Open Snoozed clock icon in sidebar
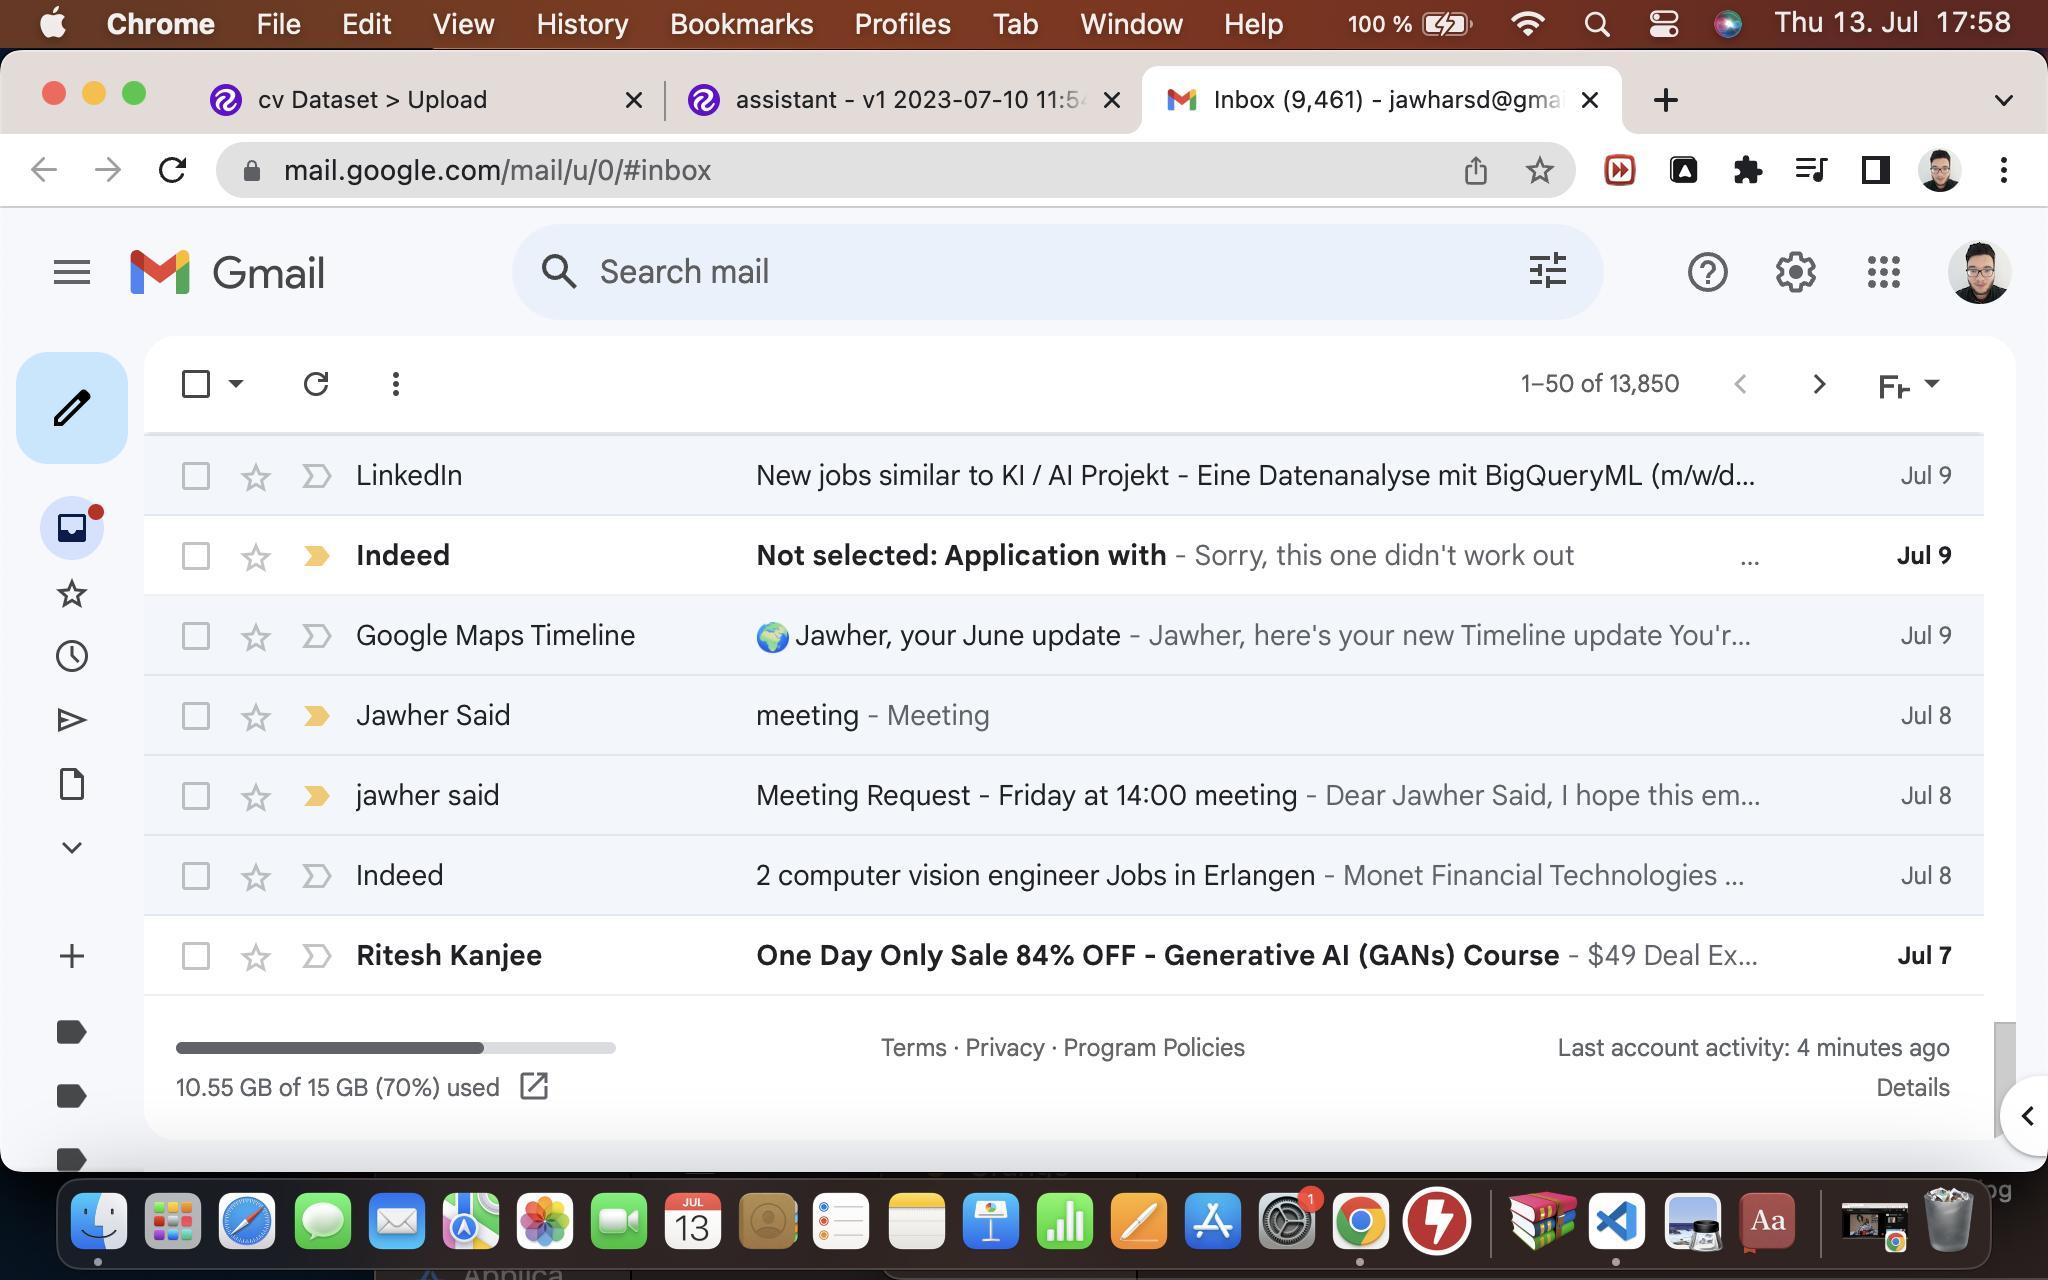The image size is (2048, 1280). pyautogui.click(x=72, y=656)
